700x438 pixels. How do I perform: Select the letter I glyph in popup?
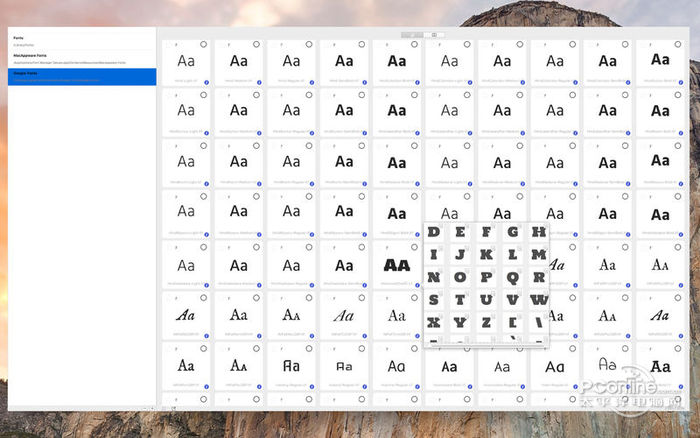(434, 254)
